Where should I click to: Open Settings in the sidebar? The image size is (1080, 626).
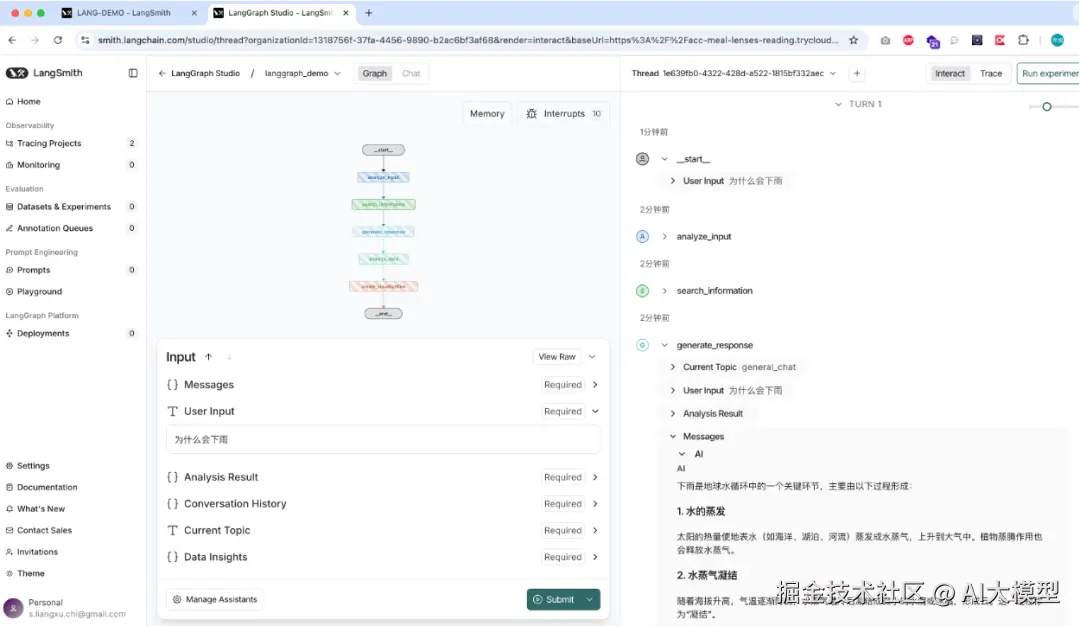click(x=33, y=466)
